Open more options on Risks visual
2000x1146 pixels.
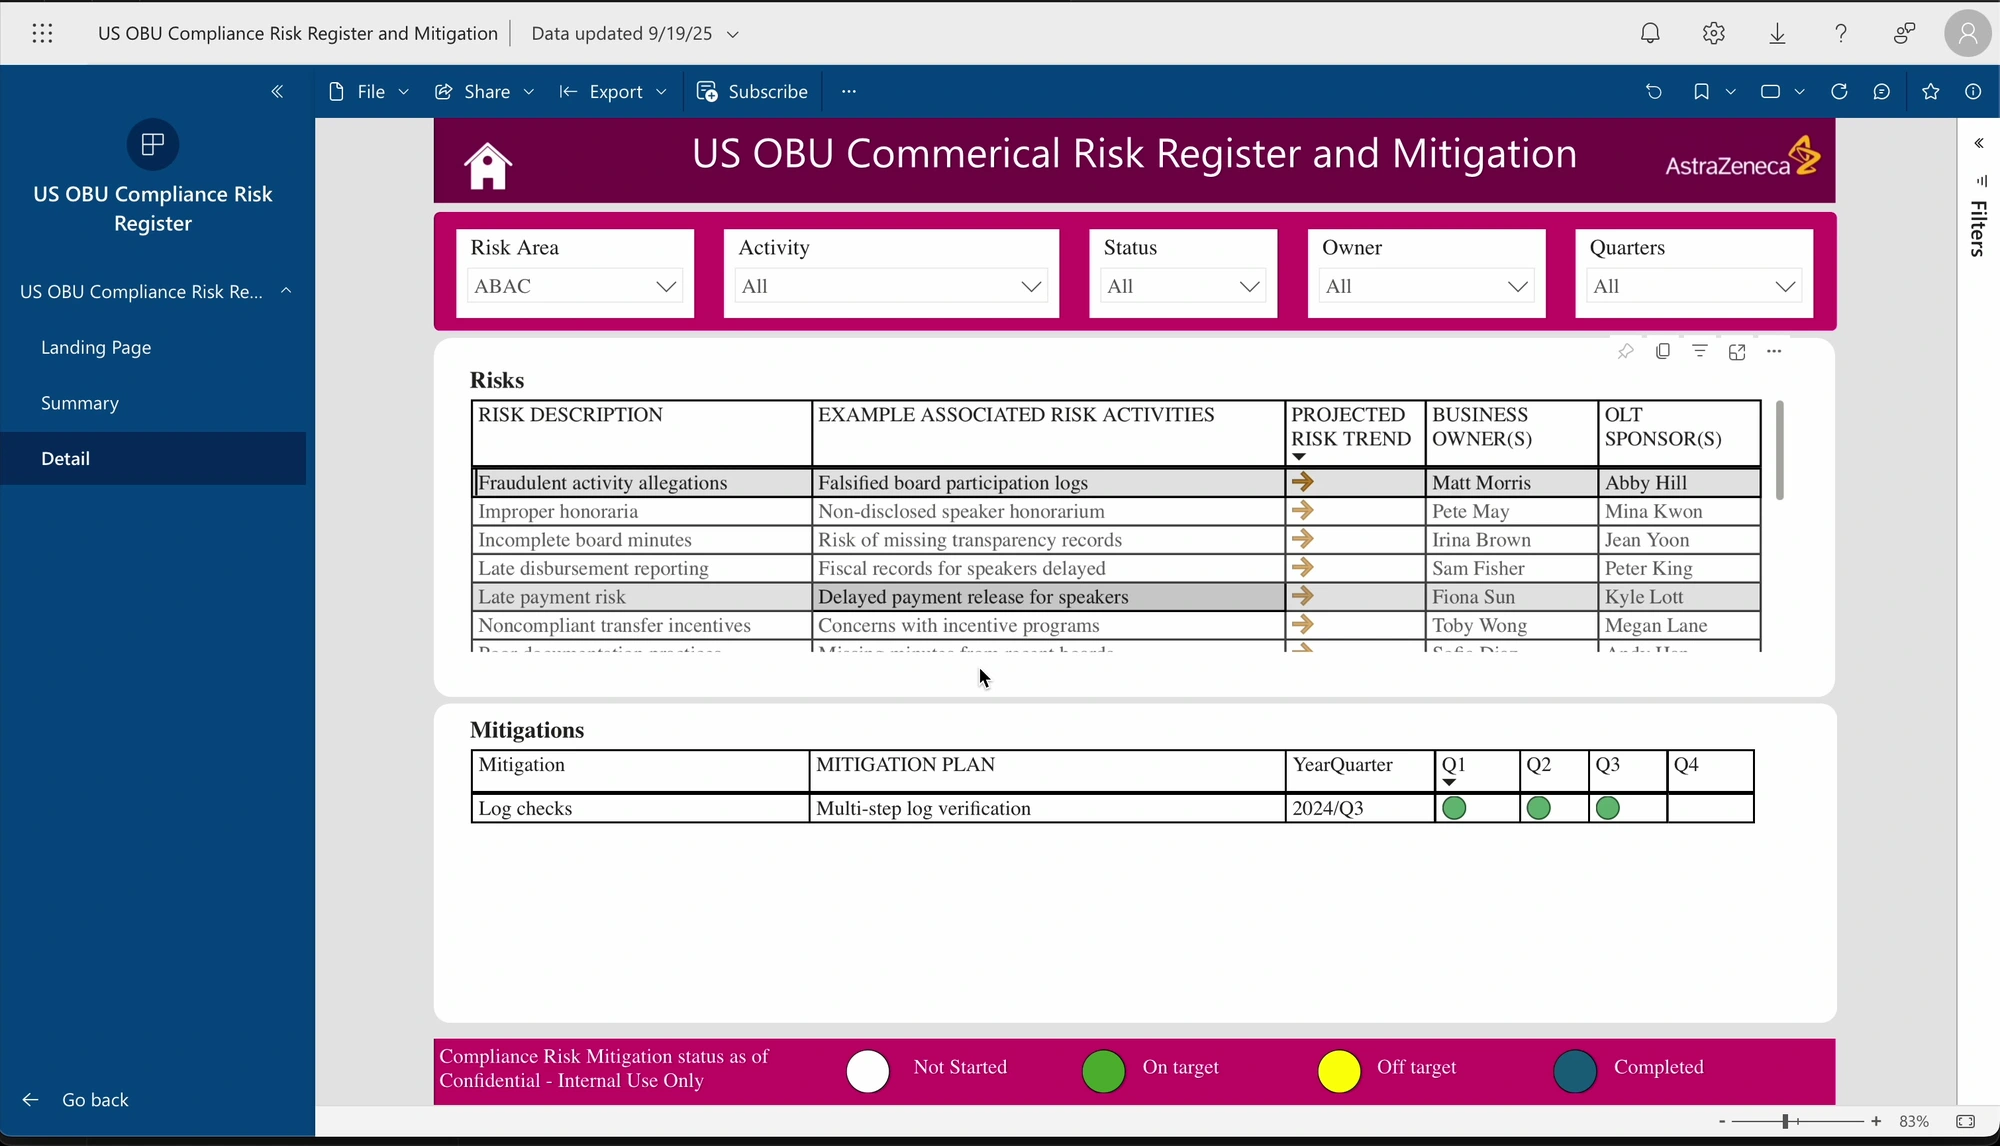(1773, 351)
